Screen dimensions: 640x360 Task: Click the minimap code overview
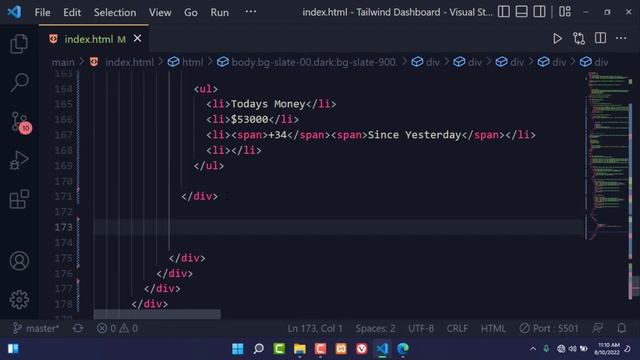(x=607, y=155)
